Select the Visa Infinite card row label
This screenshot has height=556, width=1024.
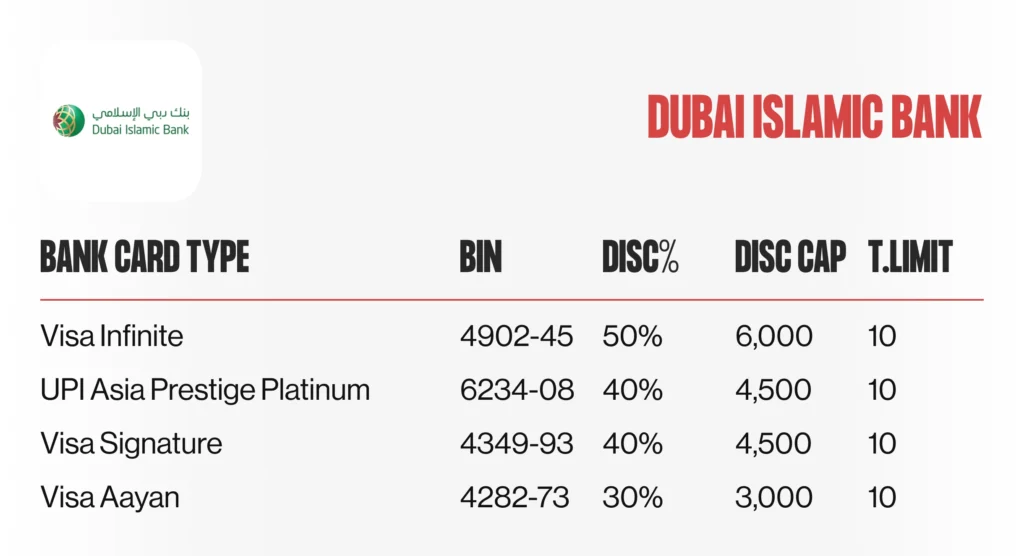(112, 336)
